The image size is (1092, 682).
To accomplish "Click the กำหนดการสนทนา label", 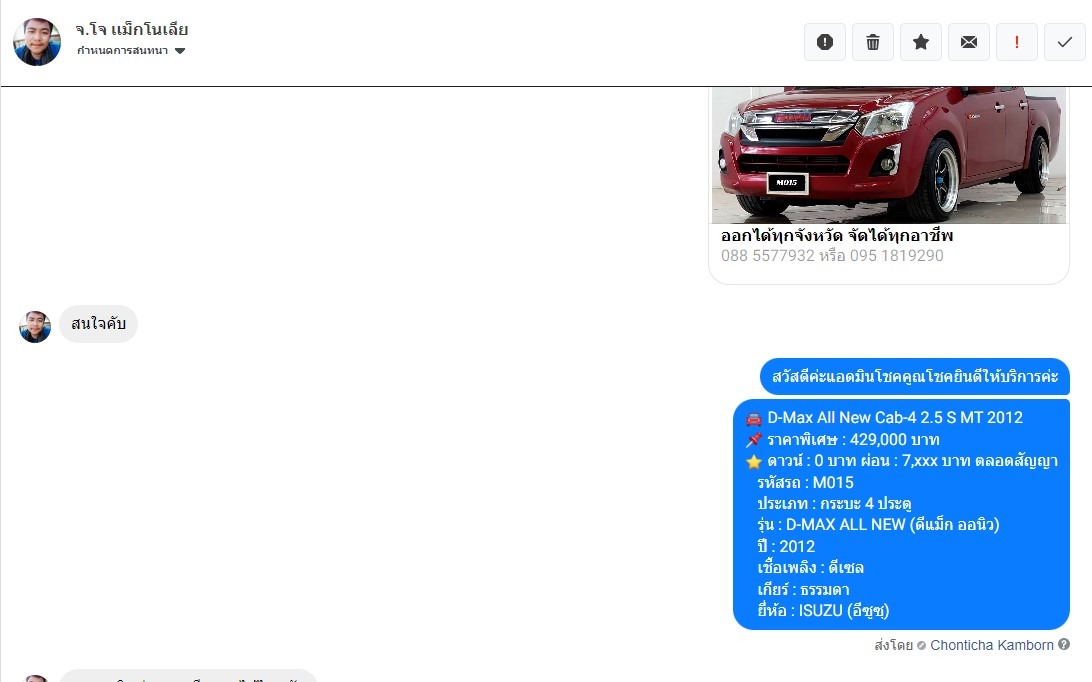I will point(123,51).
